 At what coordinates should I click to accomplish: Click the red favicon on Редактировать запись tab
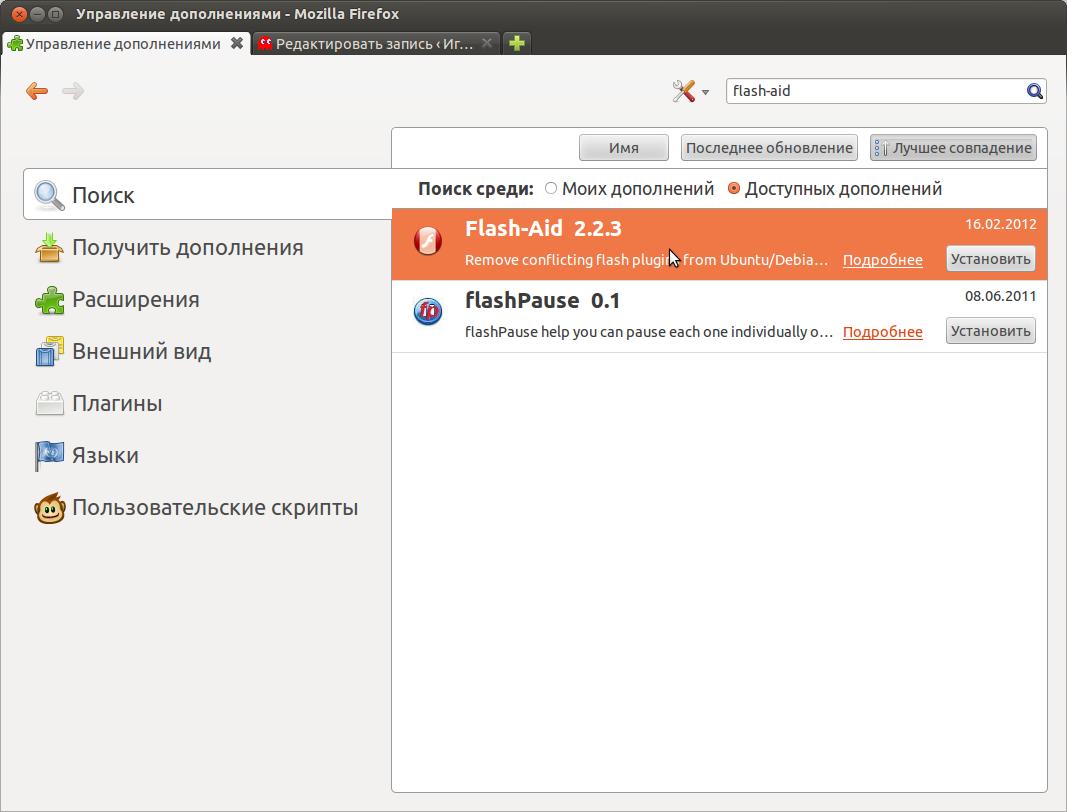point(265,43)
